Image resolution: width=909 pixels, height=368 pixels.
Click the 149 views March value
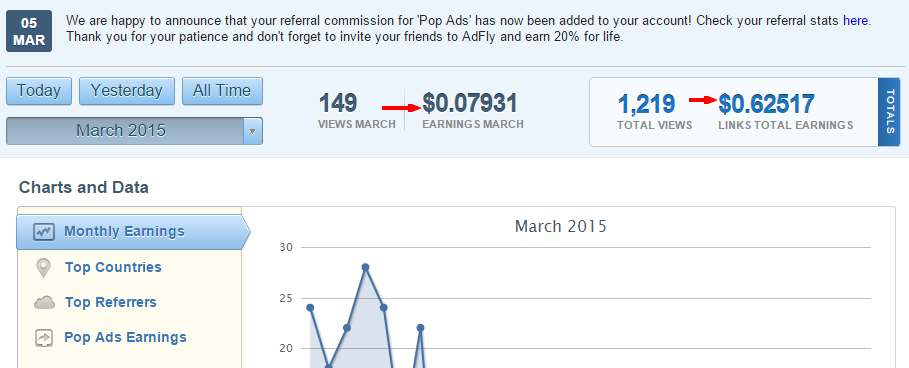[x=338, y=104]
